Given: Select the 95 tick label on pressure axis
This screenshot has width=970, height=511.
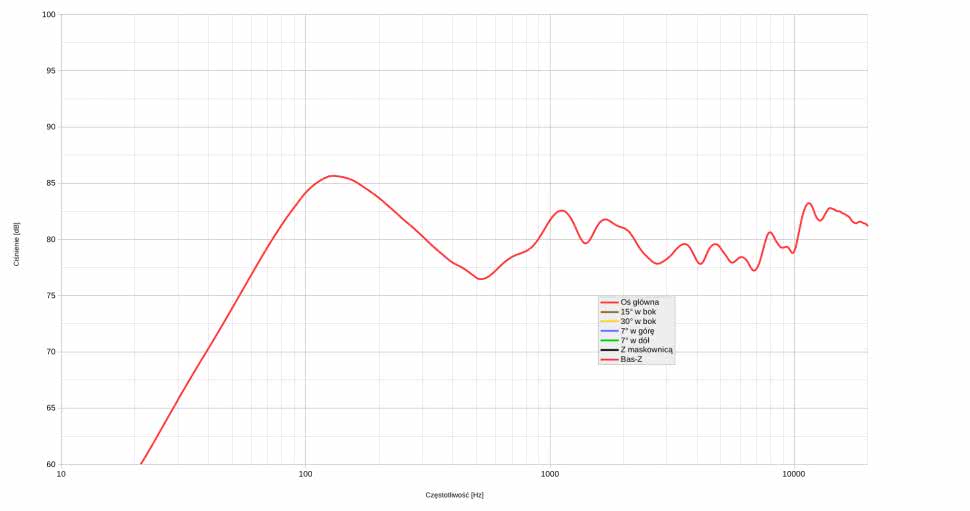Looking at the screenshot, I should coord(50,71).
